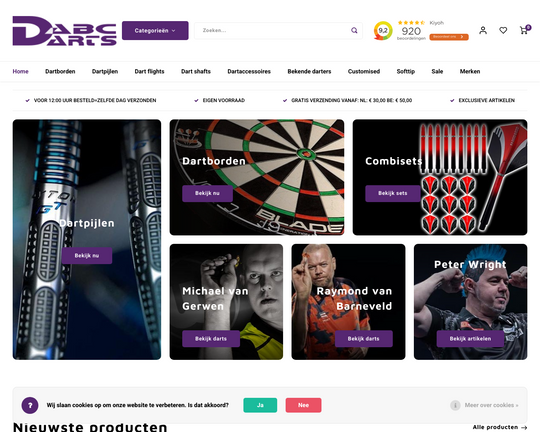Click the 'Eigen voorraad' USP text
540x432 pixels.
pos(224,100)
